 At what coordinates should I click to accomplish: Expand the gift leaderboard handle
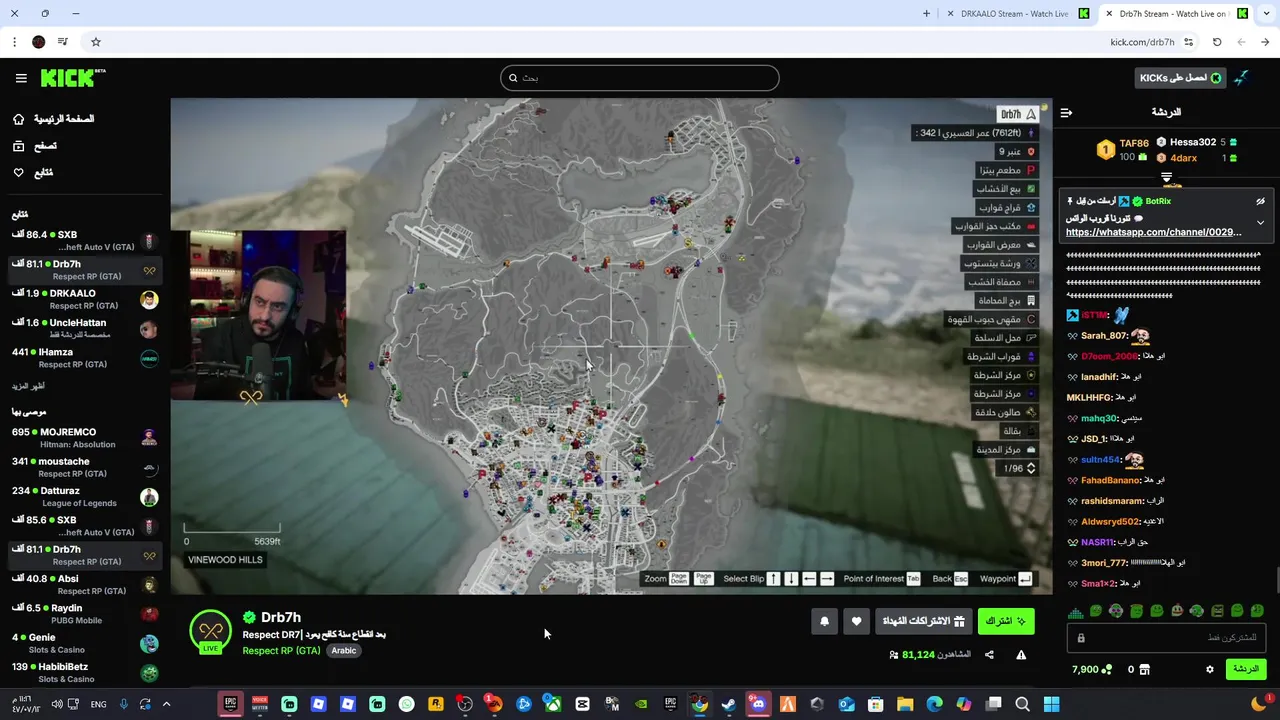1166,178
